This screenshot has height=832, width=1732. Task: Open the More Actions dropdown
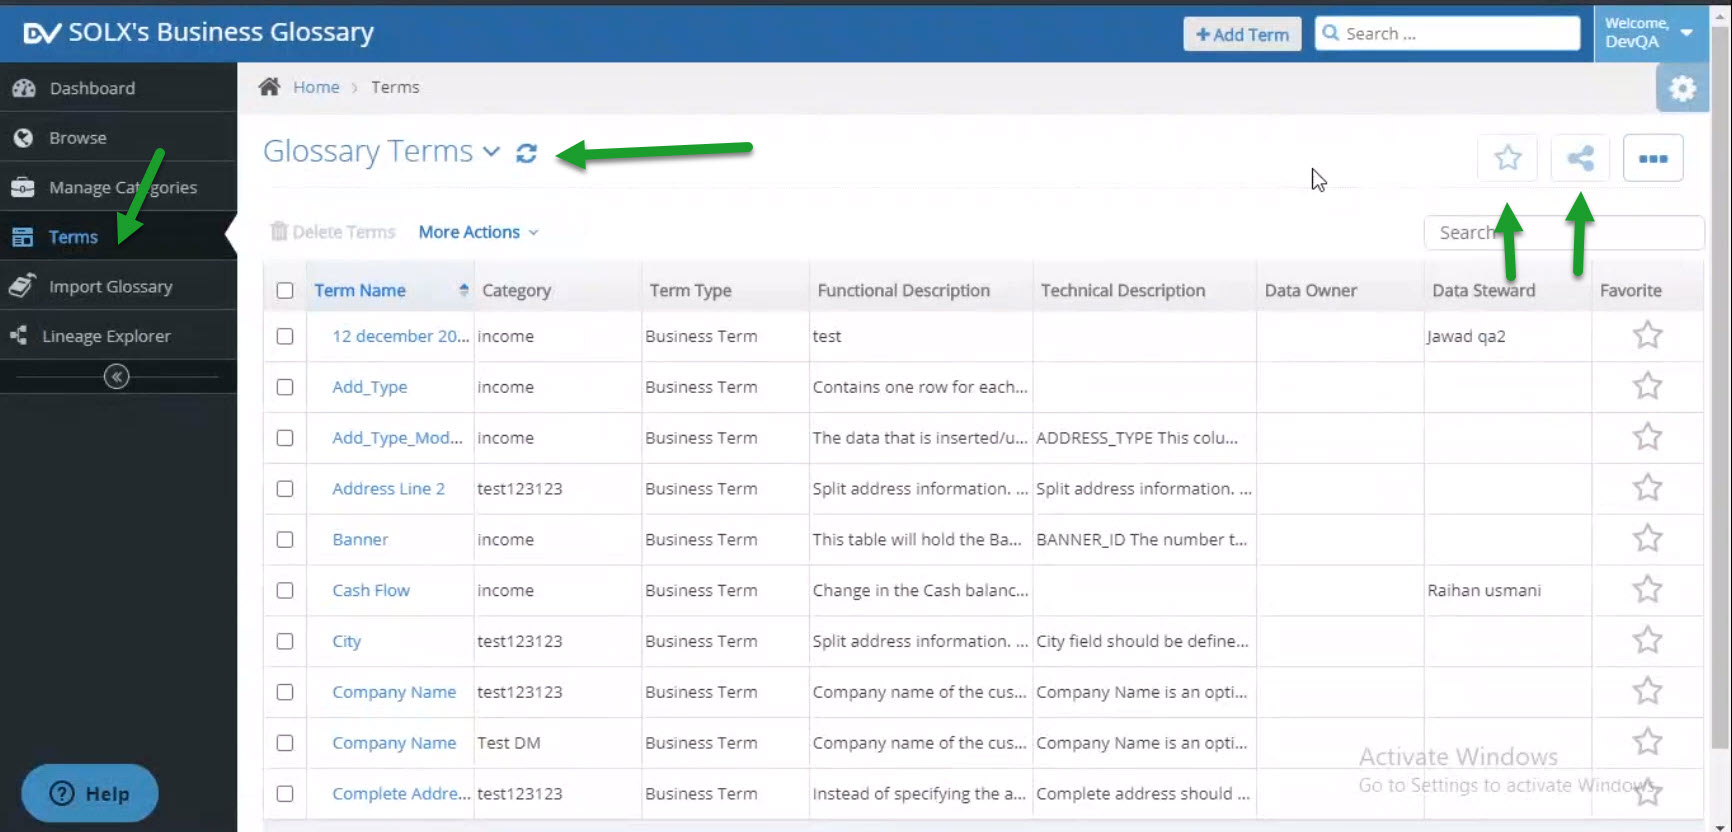point(478,232)
